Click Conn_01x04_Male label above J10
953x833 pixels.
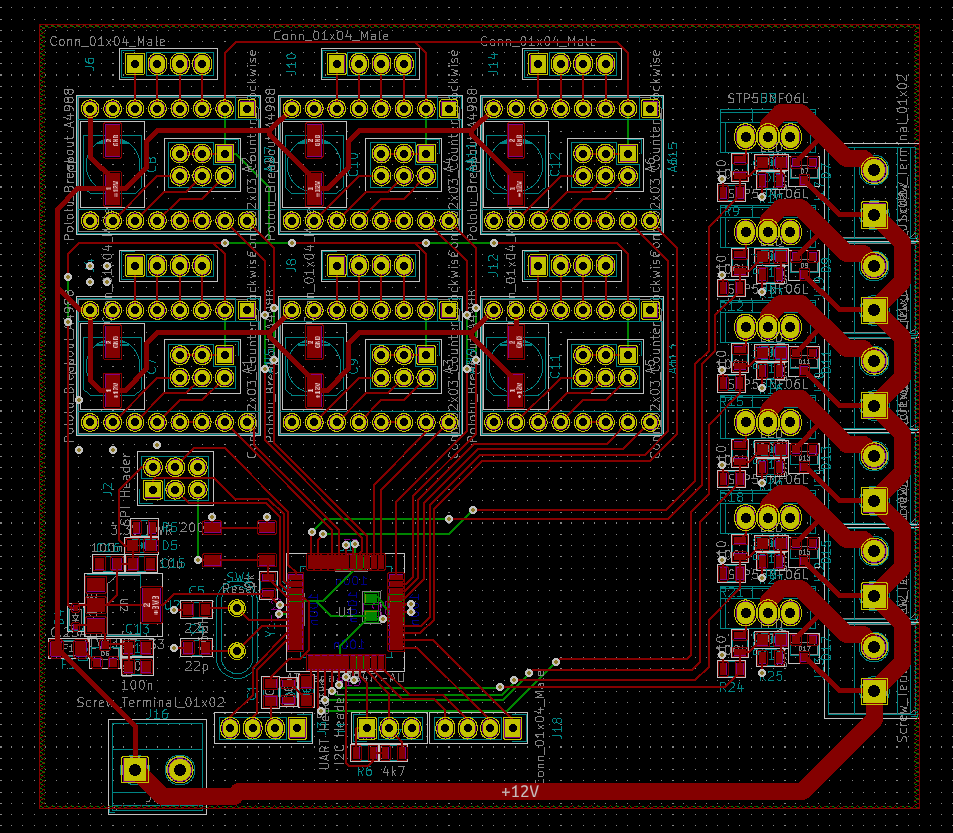pos(331,36)
